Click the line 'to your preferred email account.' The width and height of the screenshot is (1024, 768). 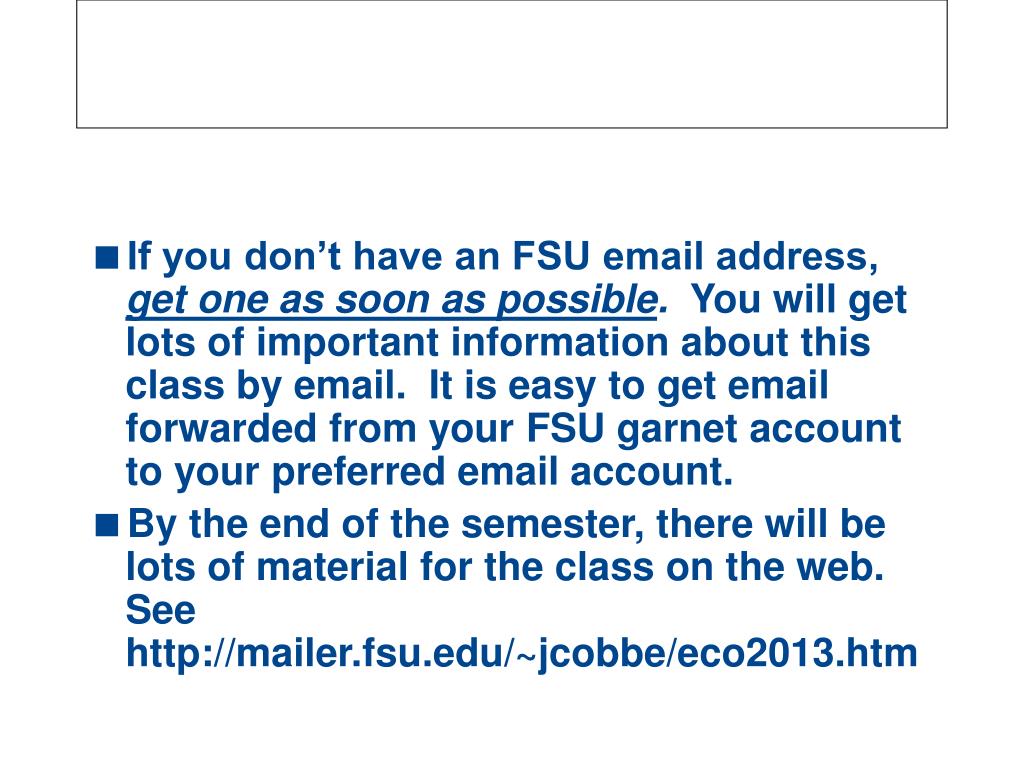click(430, 473)
